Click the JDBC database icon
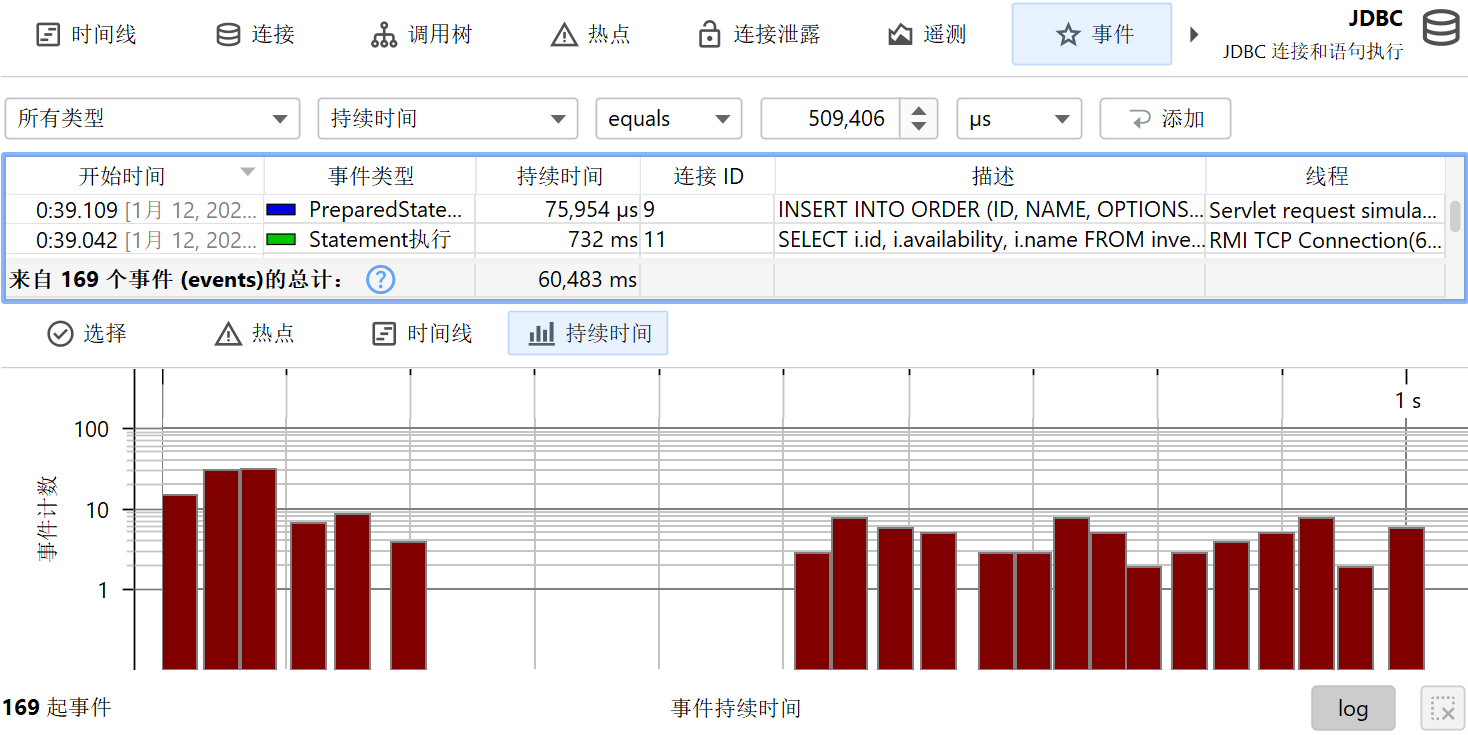Image resolution: width=1468 pixels, height=735 pixels. (1441, 28)
